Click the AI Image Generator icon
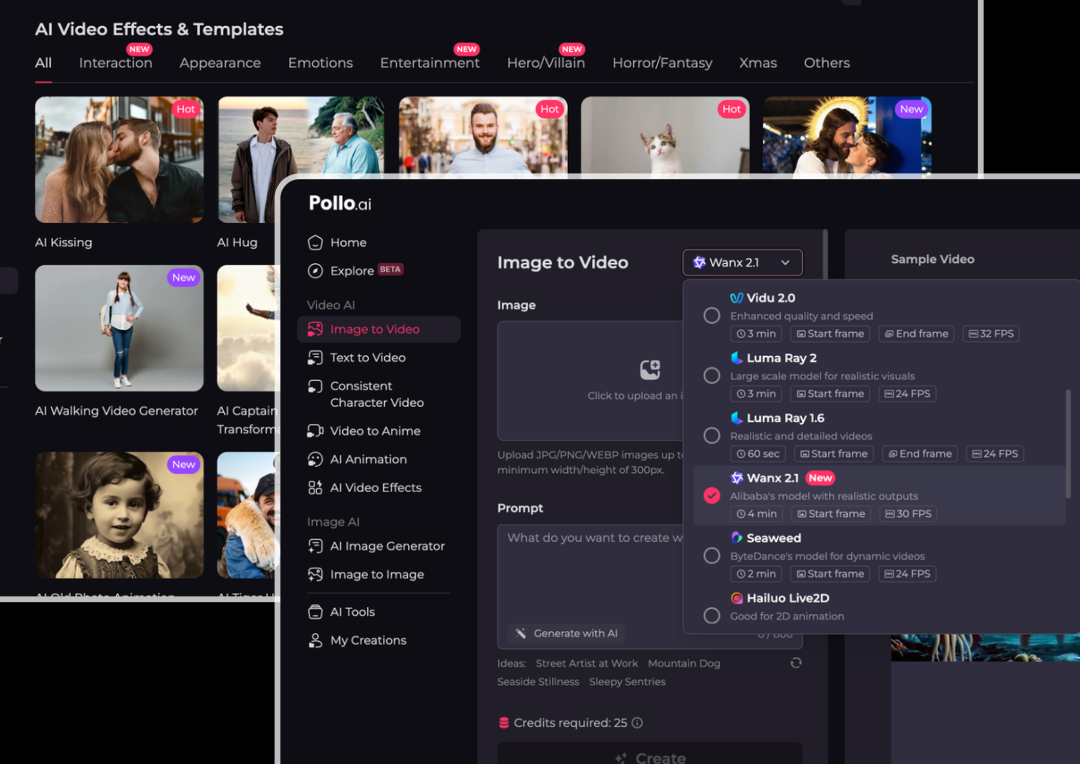1080x764 pixels. coord(315,546)
